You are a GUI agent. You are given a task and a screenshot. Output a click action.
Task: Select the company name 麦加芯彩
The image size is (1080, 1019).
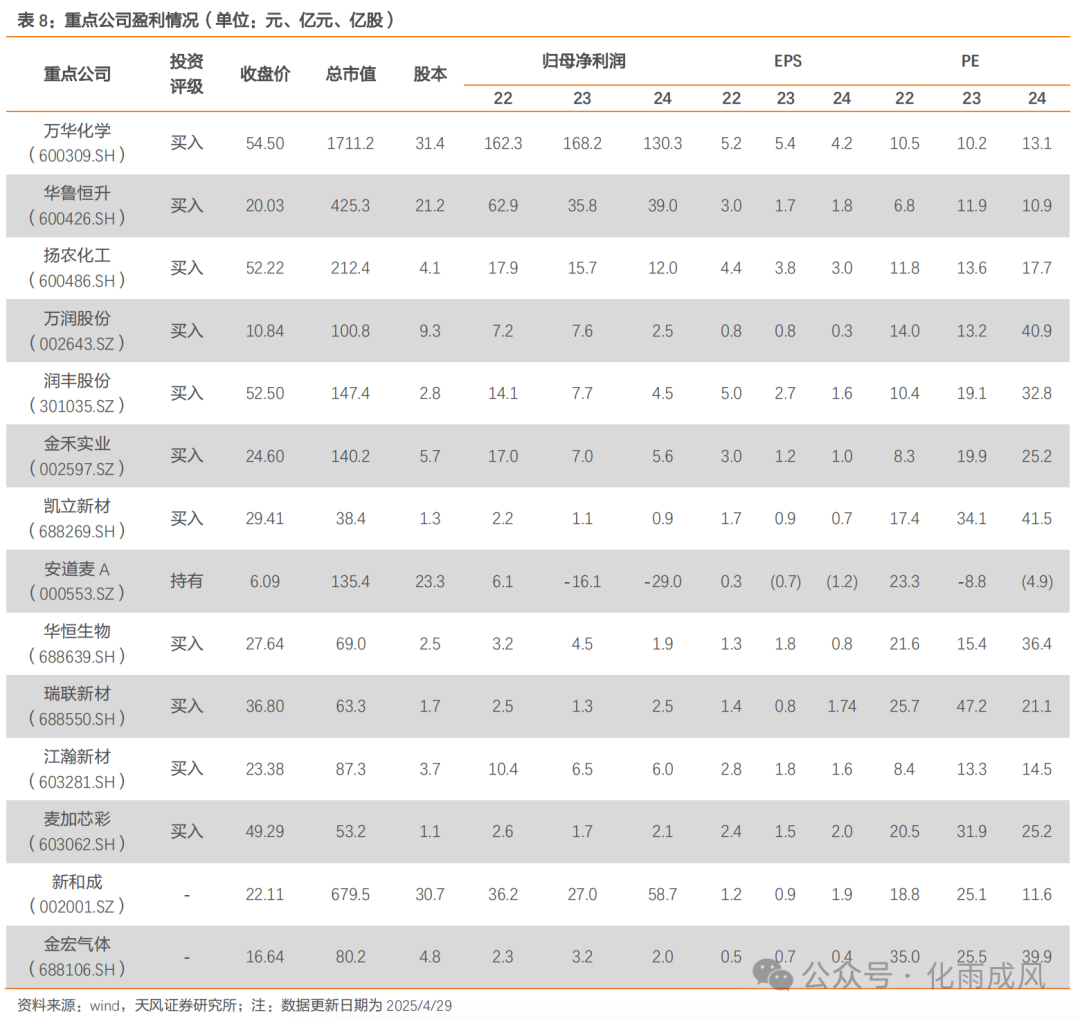tap(77, 819)
